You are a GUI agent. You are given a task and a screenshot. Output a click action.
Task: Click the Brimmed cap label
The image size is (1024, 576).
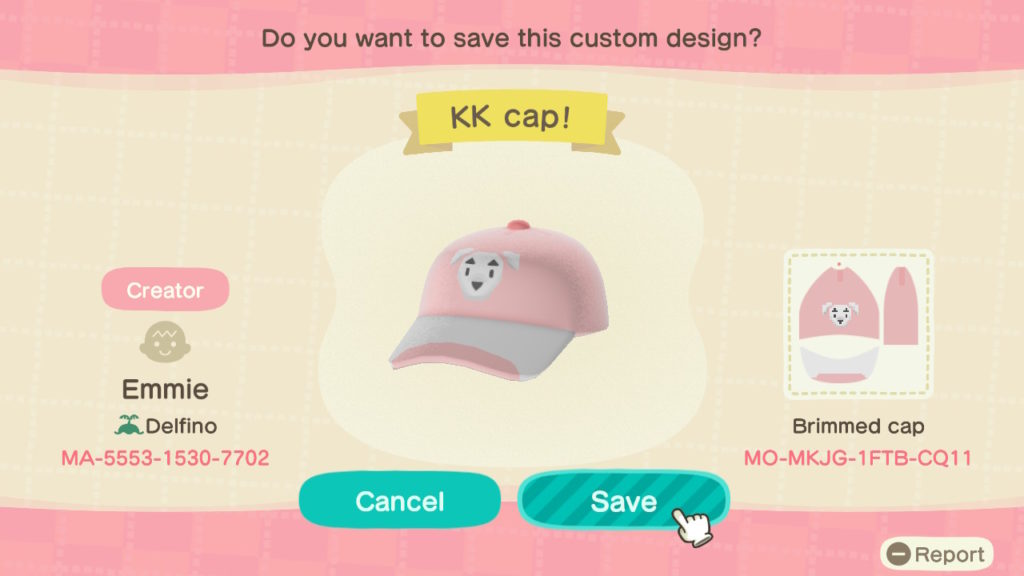coord(858,426)
